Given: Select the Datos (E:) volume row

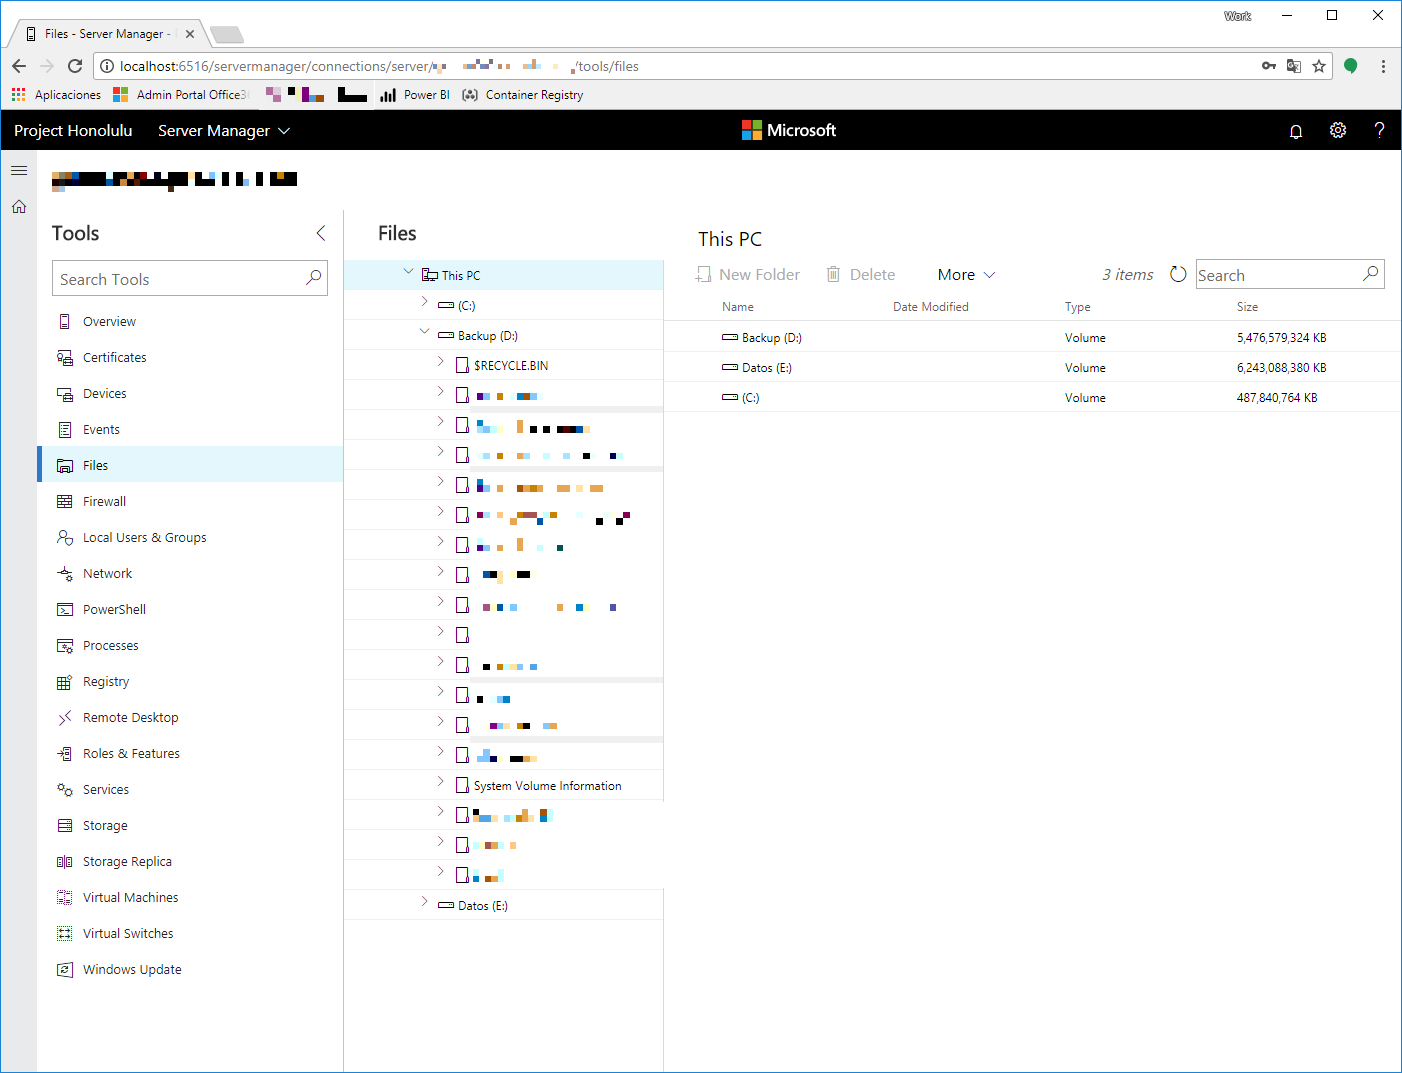Looking at the screenshot, I should pos(1032,367).
